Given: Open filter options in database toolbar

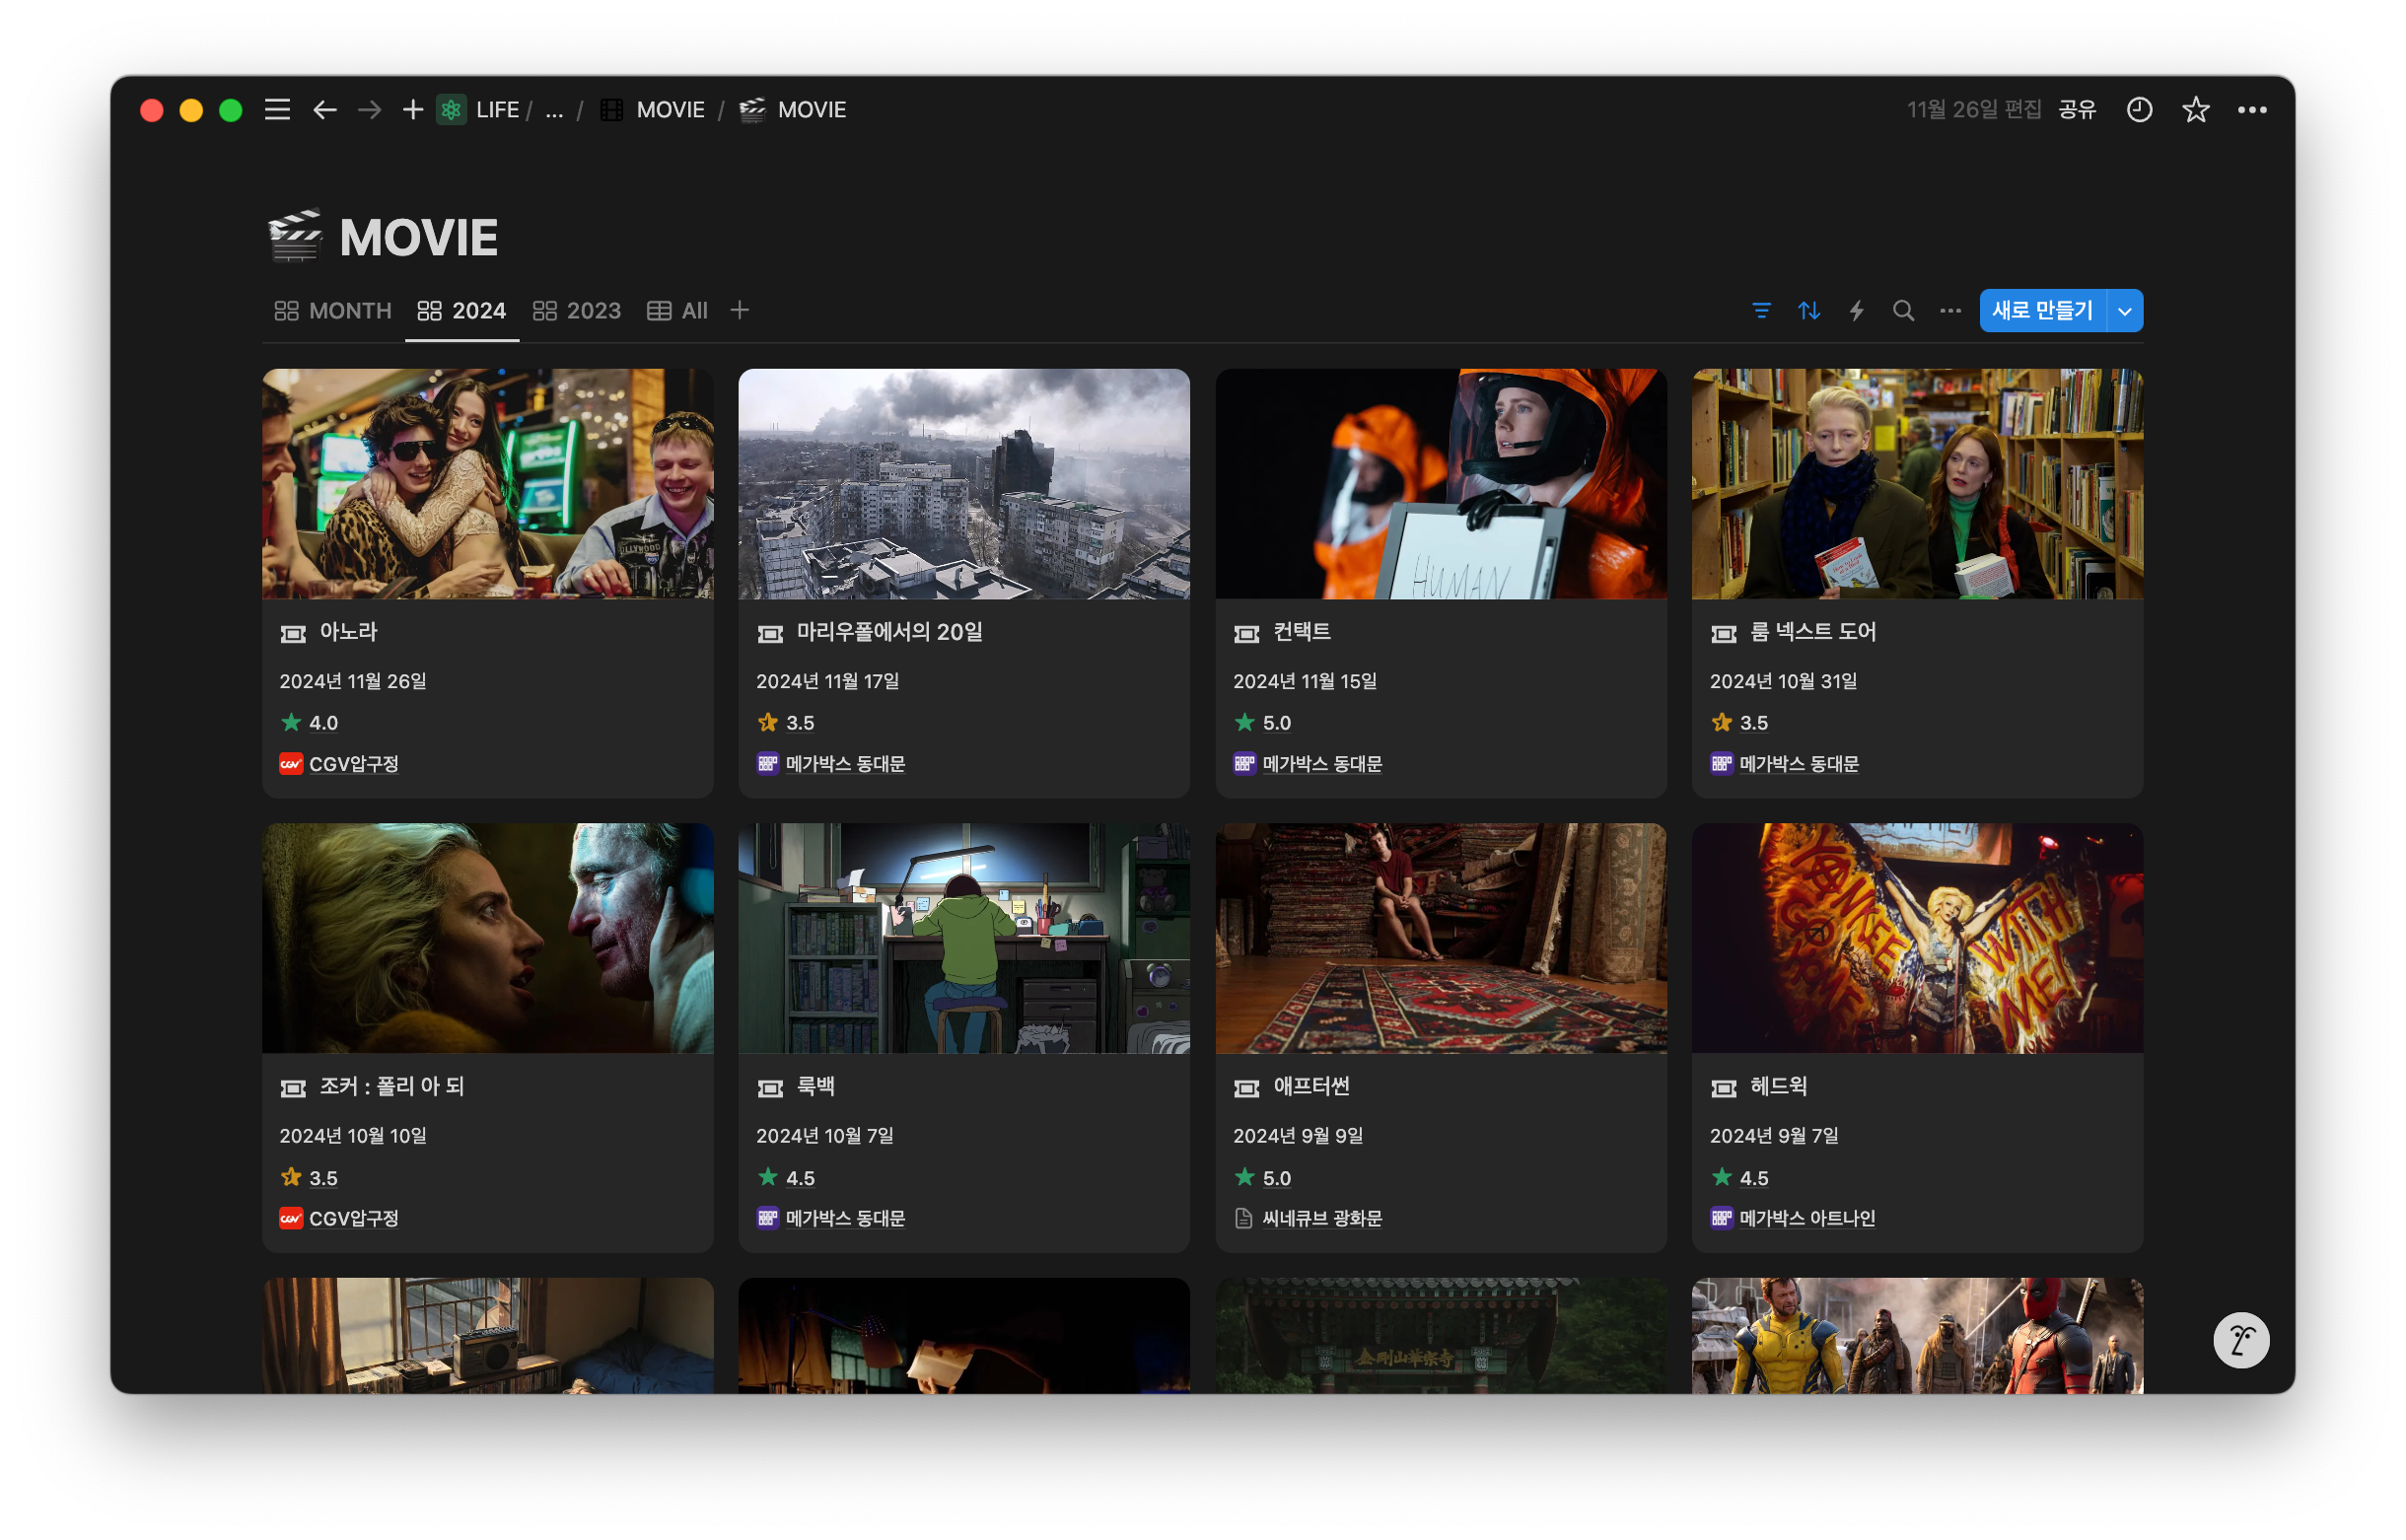Looking at the screenshot, I should pyautogui.click(x=1761, y=311).
